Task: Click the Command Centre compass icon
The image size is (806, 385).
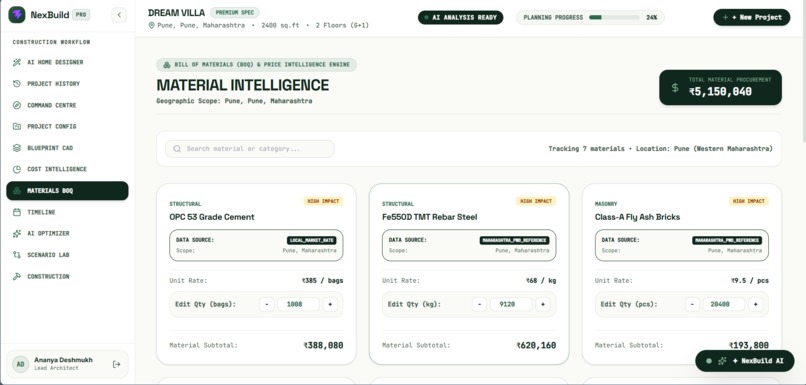Action: pos(17,105)
